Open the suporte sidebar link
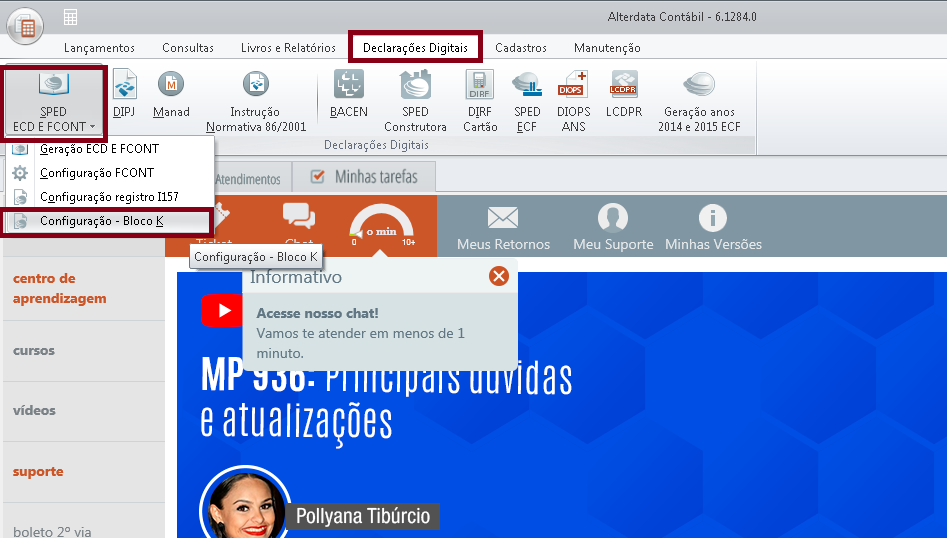947x538 pixels. 38,471
